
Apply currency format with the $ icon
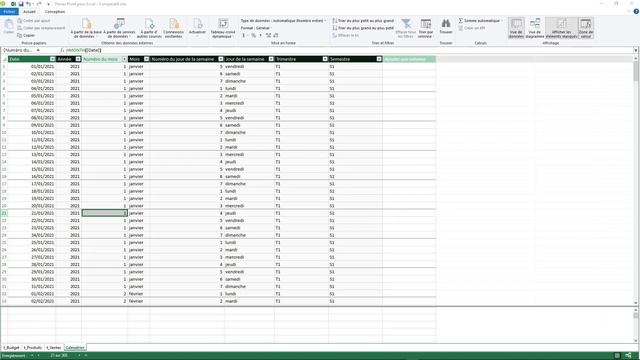point(244,36)
